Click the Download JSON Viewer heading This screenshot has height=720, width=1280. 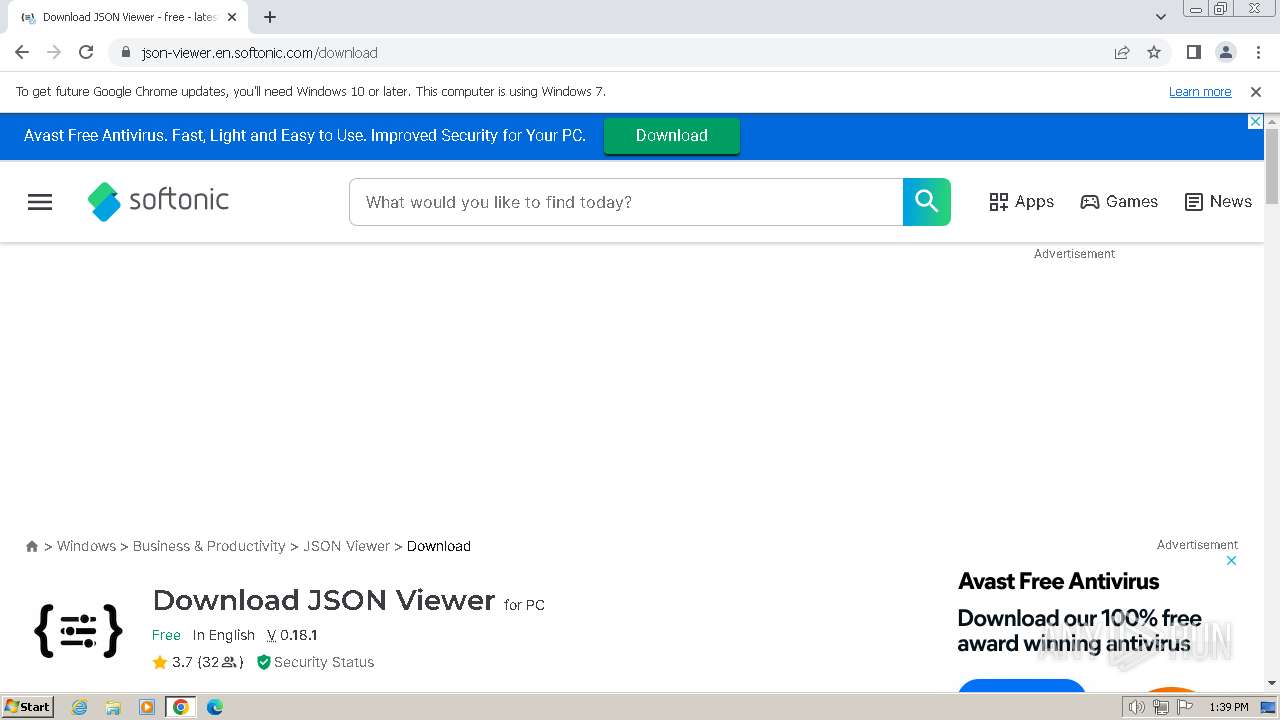[324, 600]
